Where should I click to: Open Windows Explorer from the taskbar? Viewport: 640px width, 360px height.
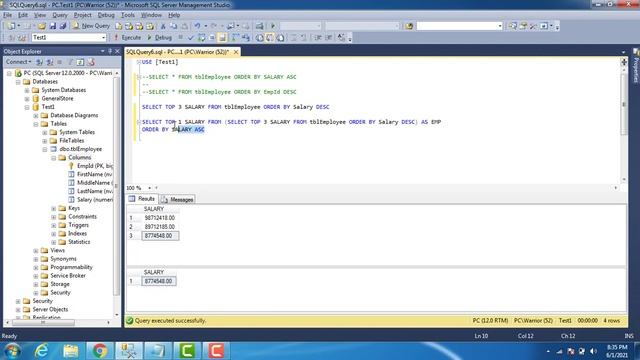(x=71, y=351)
